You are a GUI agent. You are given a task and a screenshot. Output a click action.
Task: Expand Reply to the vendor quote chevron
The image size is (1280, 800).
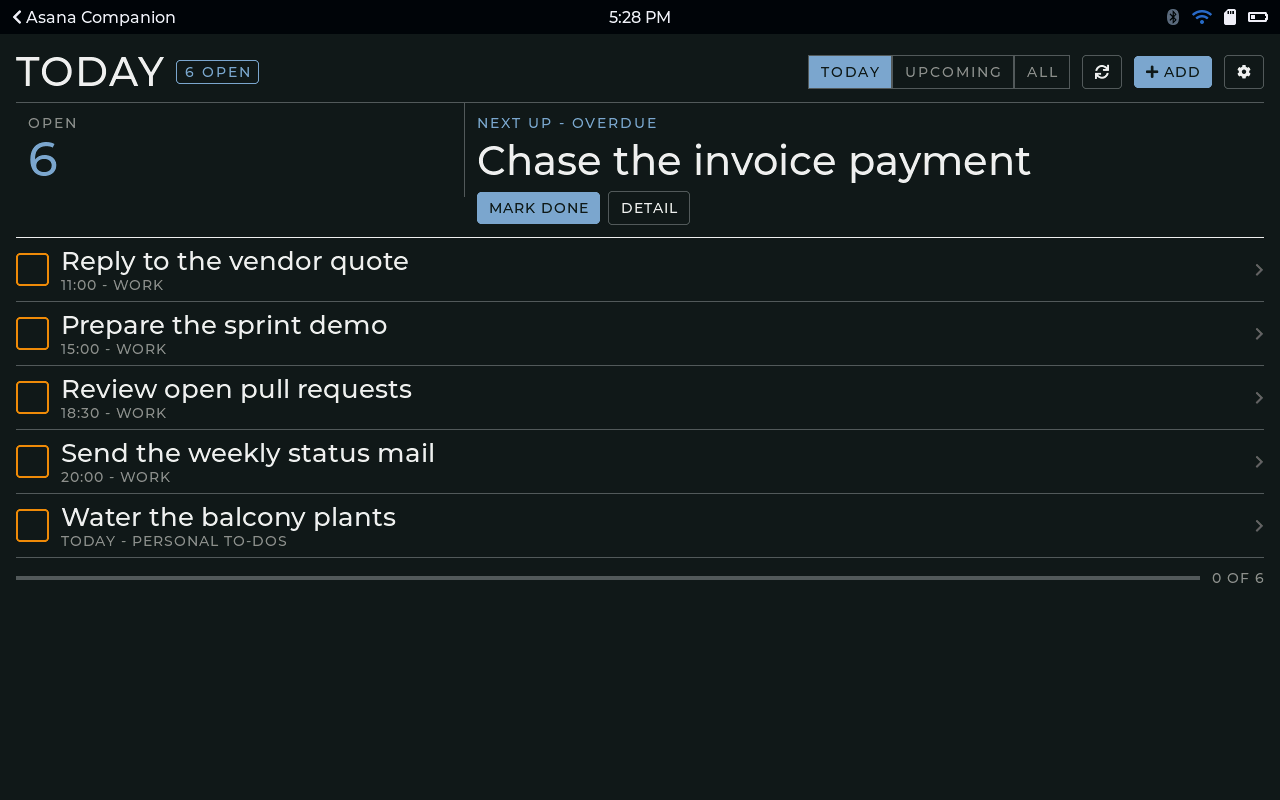click(x=1259, y=269)
